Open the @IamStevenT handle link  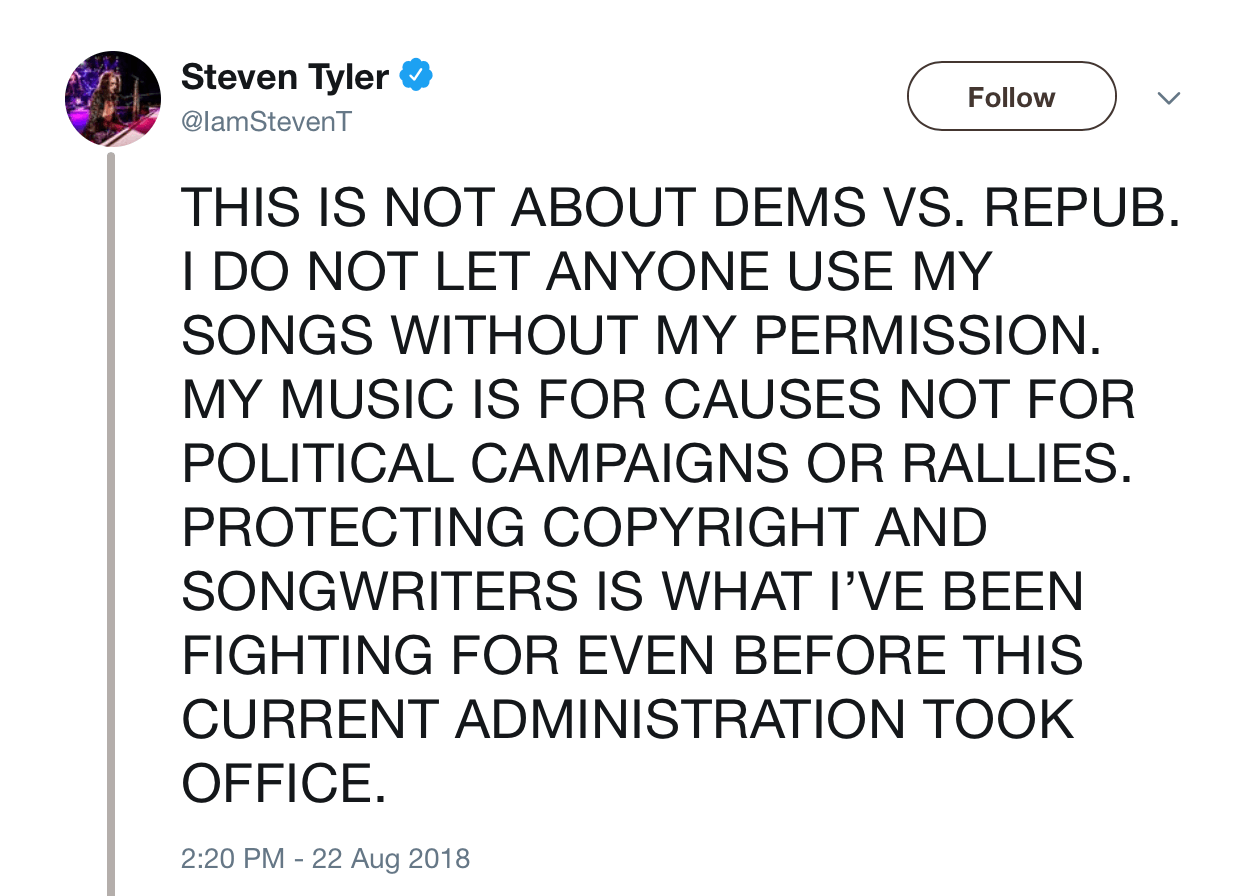coord(265,123)
